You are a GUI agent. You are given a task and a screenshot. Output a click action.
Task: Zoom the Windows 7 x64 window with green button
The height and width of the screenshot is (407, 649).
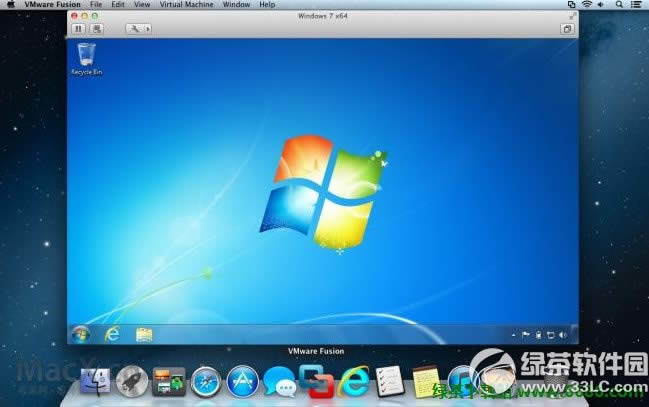coord(95,16)
